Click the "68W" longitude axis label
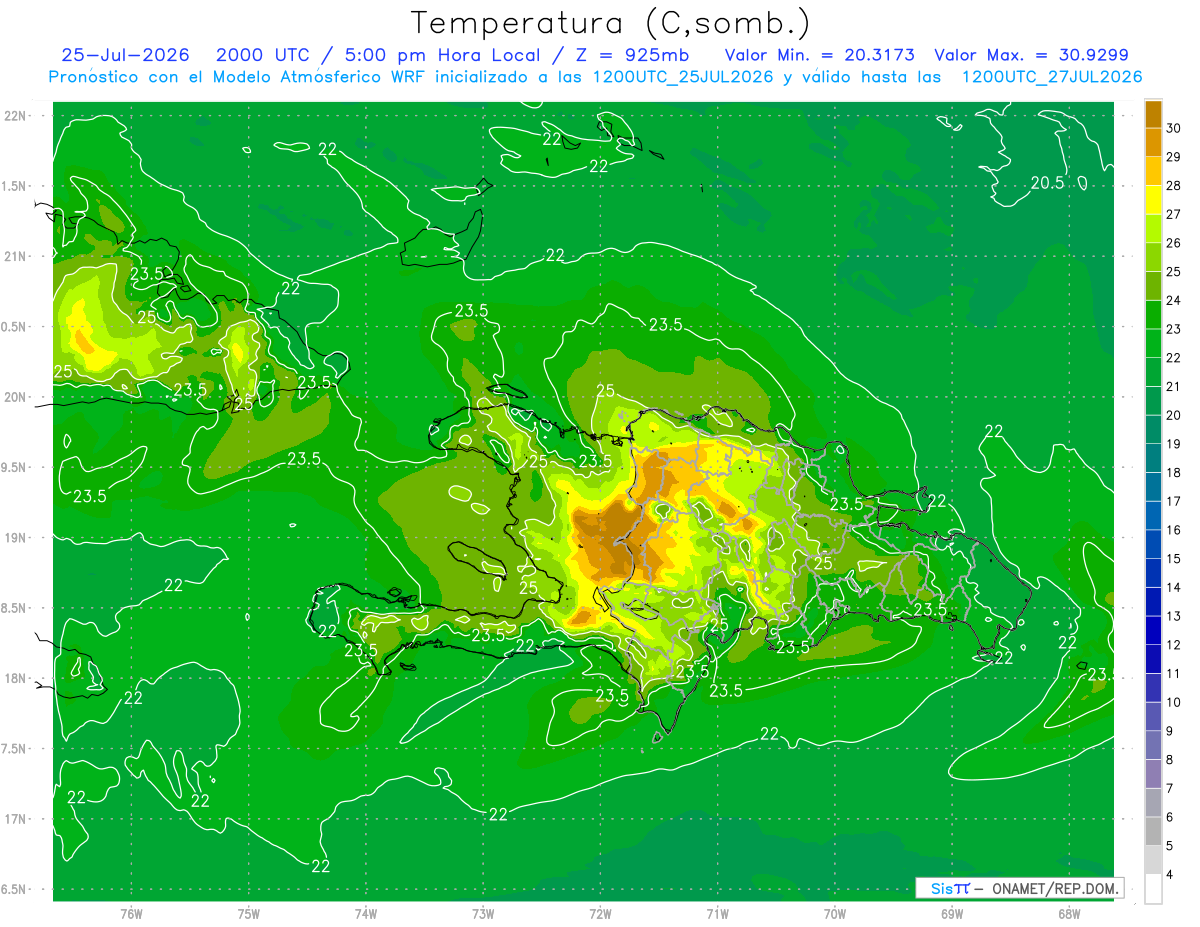This screenshot has height=927, width=1200. [1069, 914]
